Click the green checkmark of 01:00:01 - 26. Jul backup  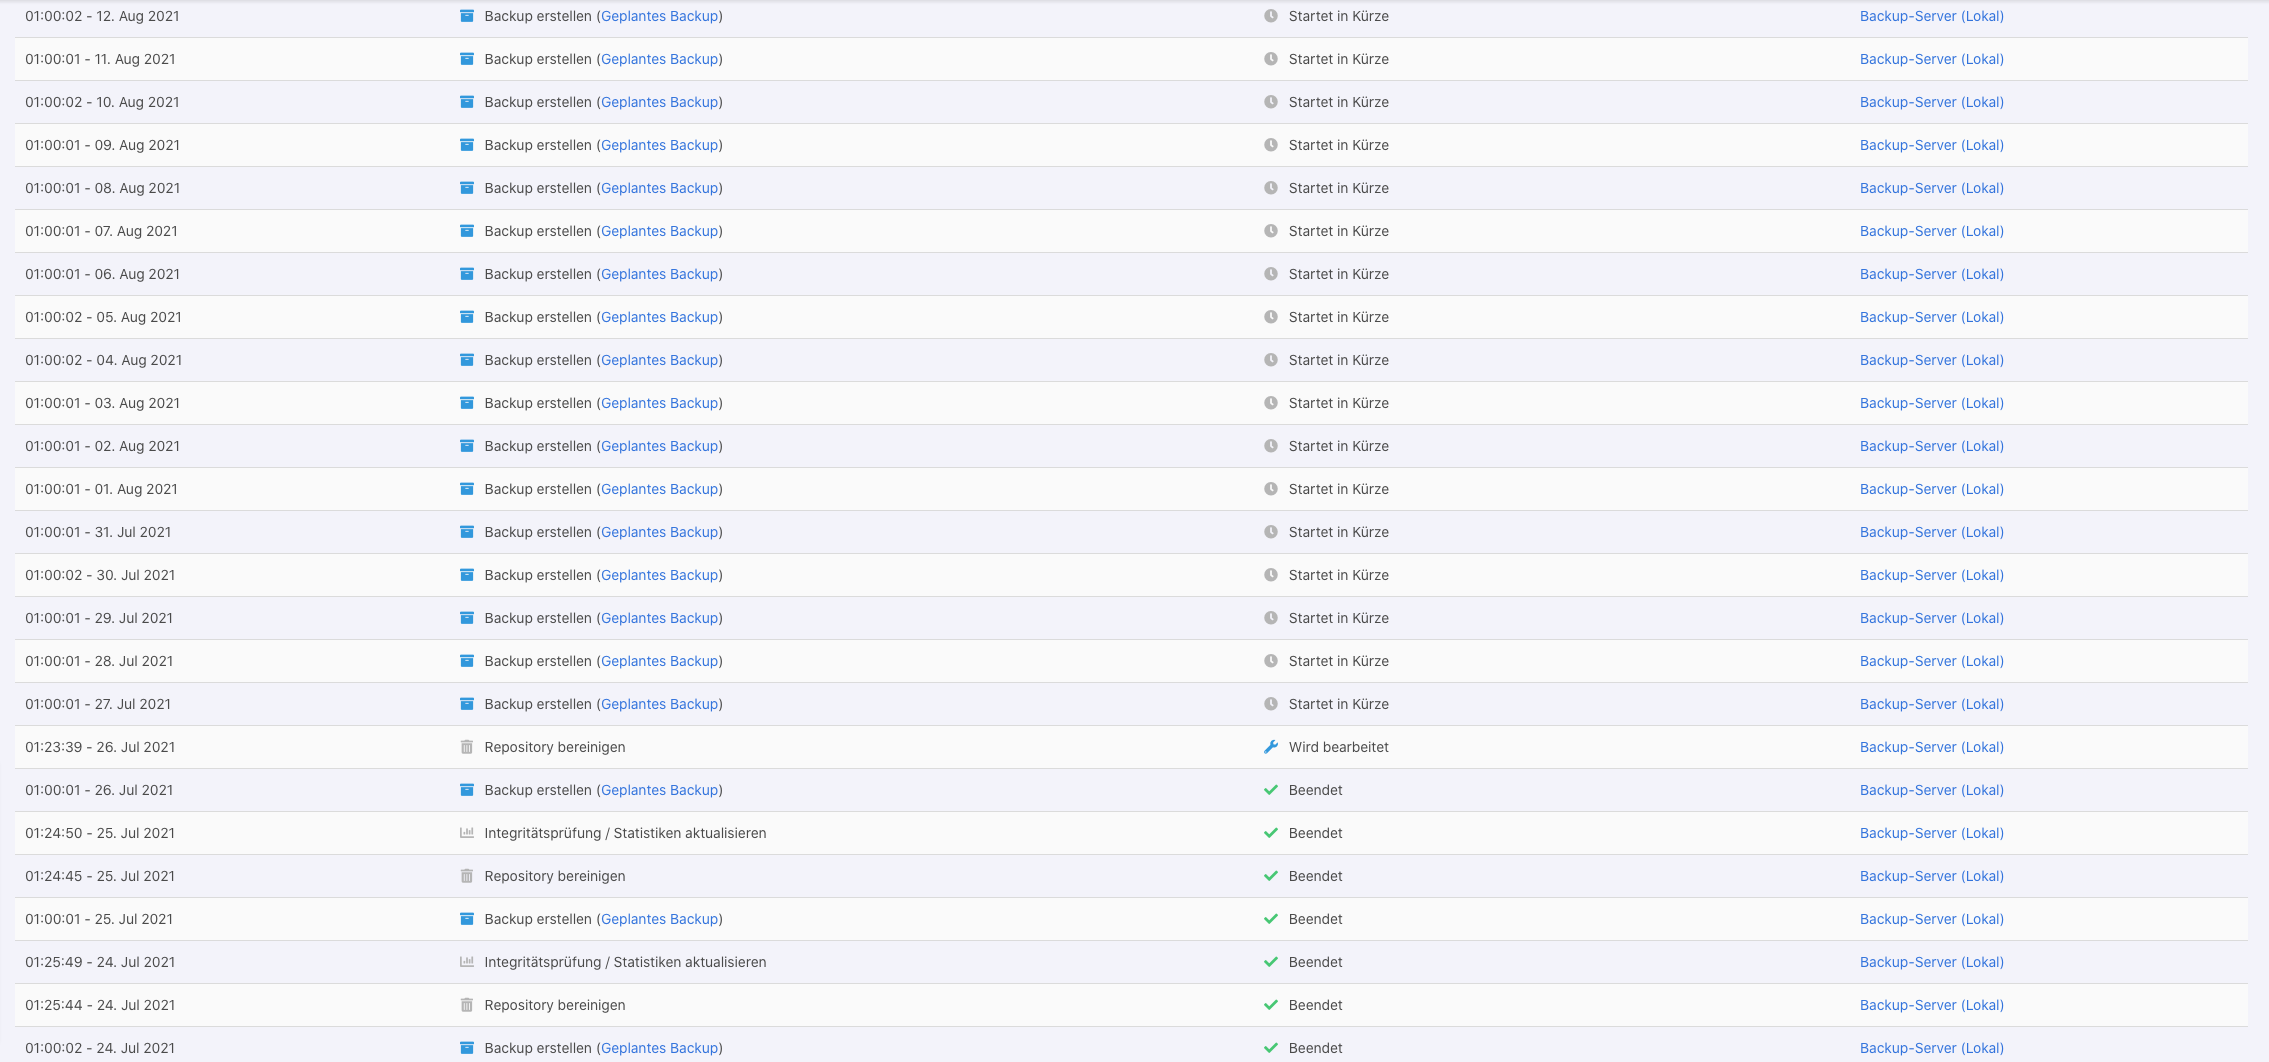coord(1271,790)
